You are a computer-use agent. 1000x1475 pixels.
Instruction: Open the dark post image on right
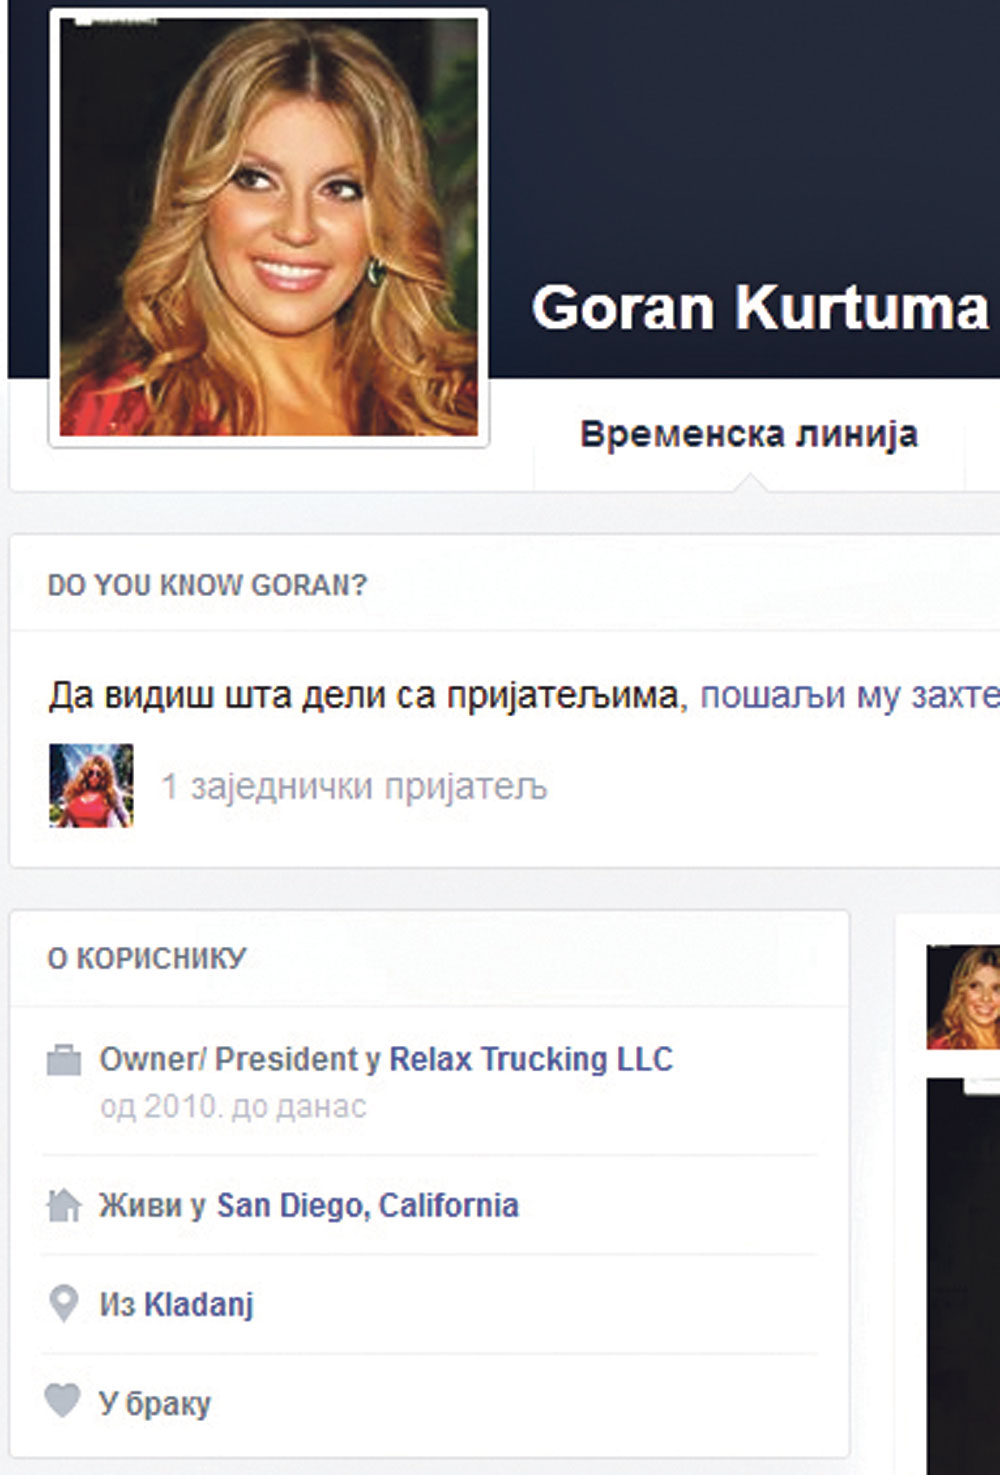964,1270
